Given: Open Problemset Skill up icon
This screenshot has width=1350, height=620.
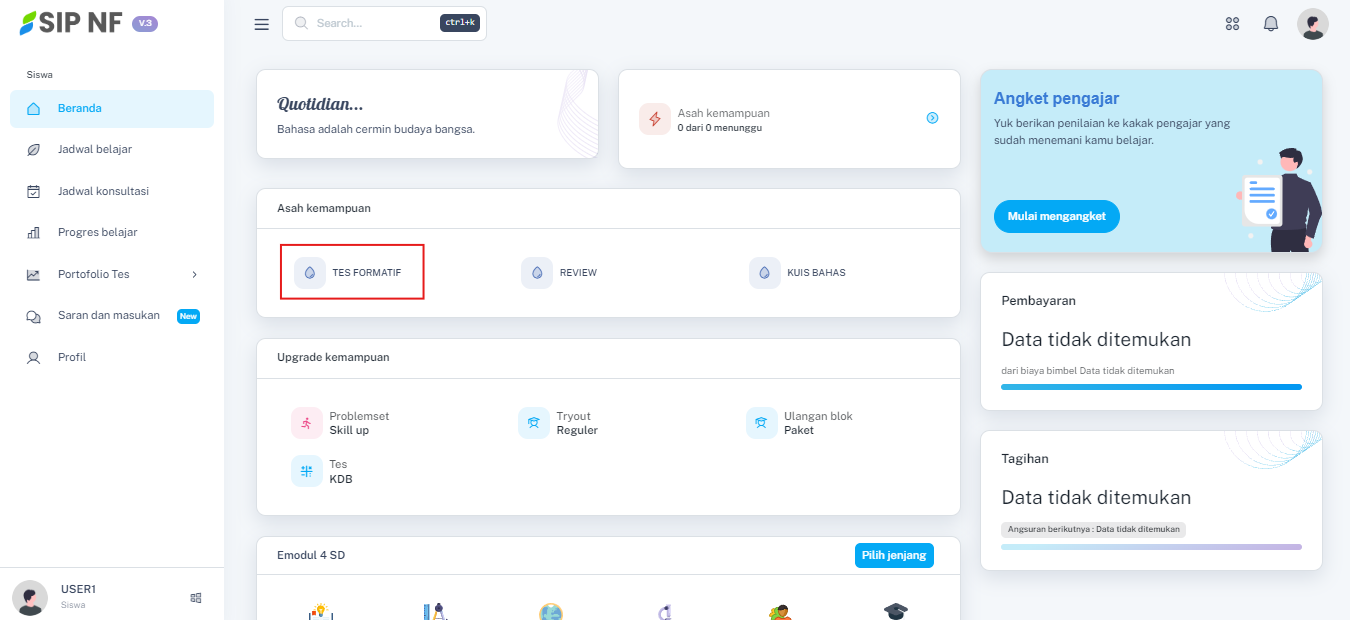Looking at the screenshot, I should point(306,423).
